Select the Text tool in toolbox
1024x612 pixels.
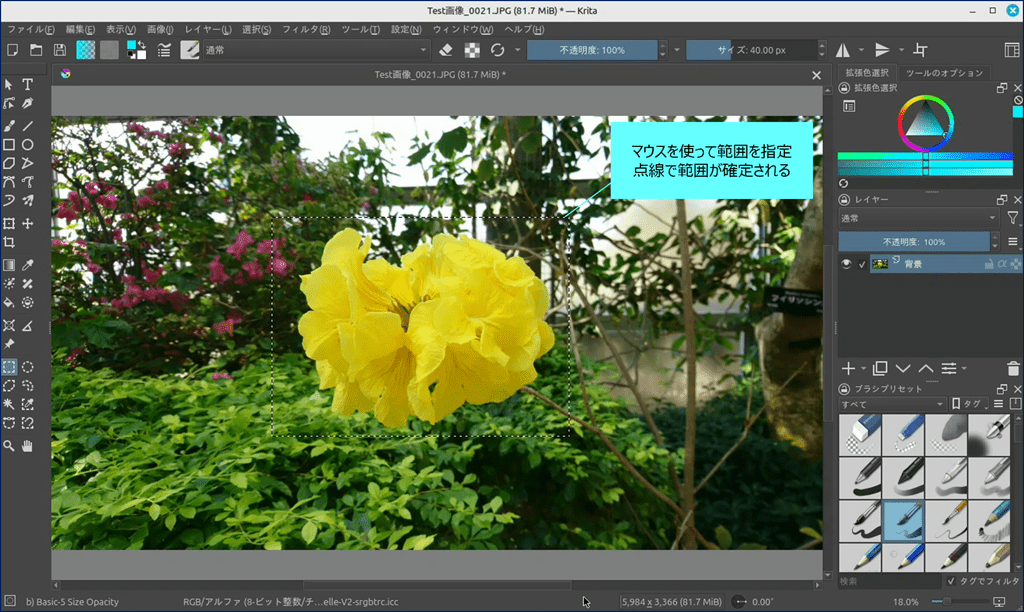(x=28, y=85)
